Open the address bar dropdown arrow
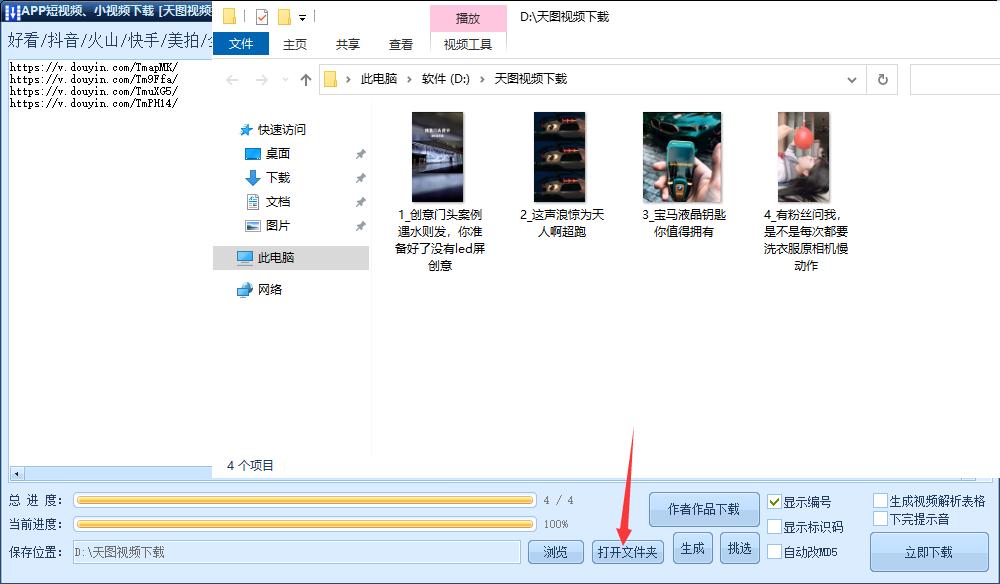 tap(851, 79)
